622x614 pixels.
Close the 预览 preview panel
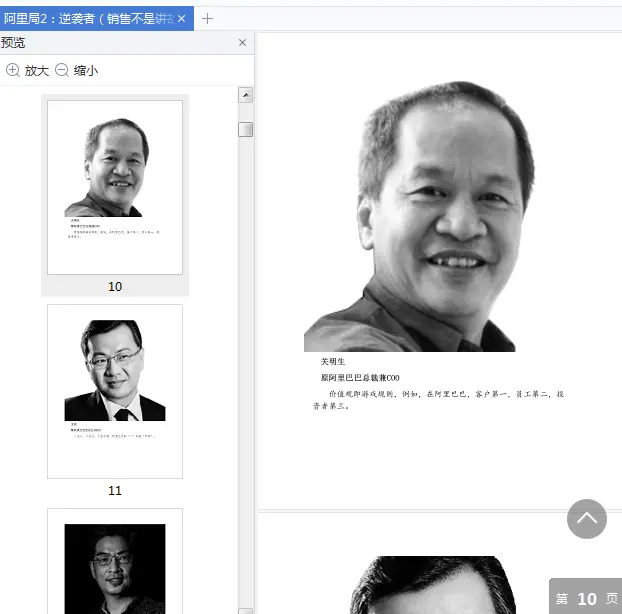coord(242,42)
